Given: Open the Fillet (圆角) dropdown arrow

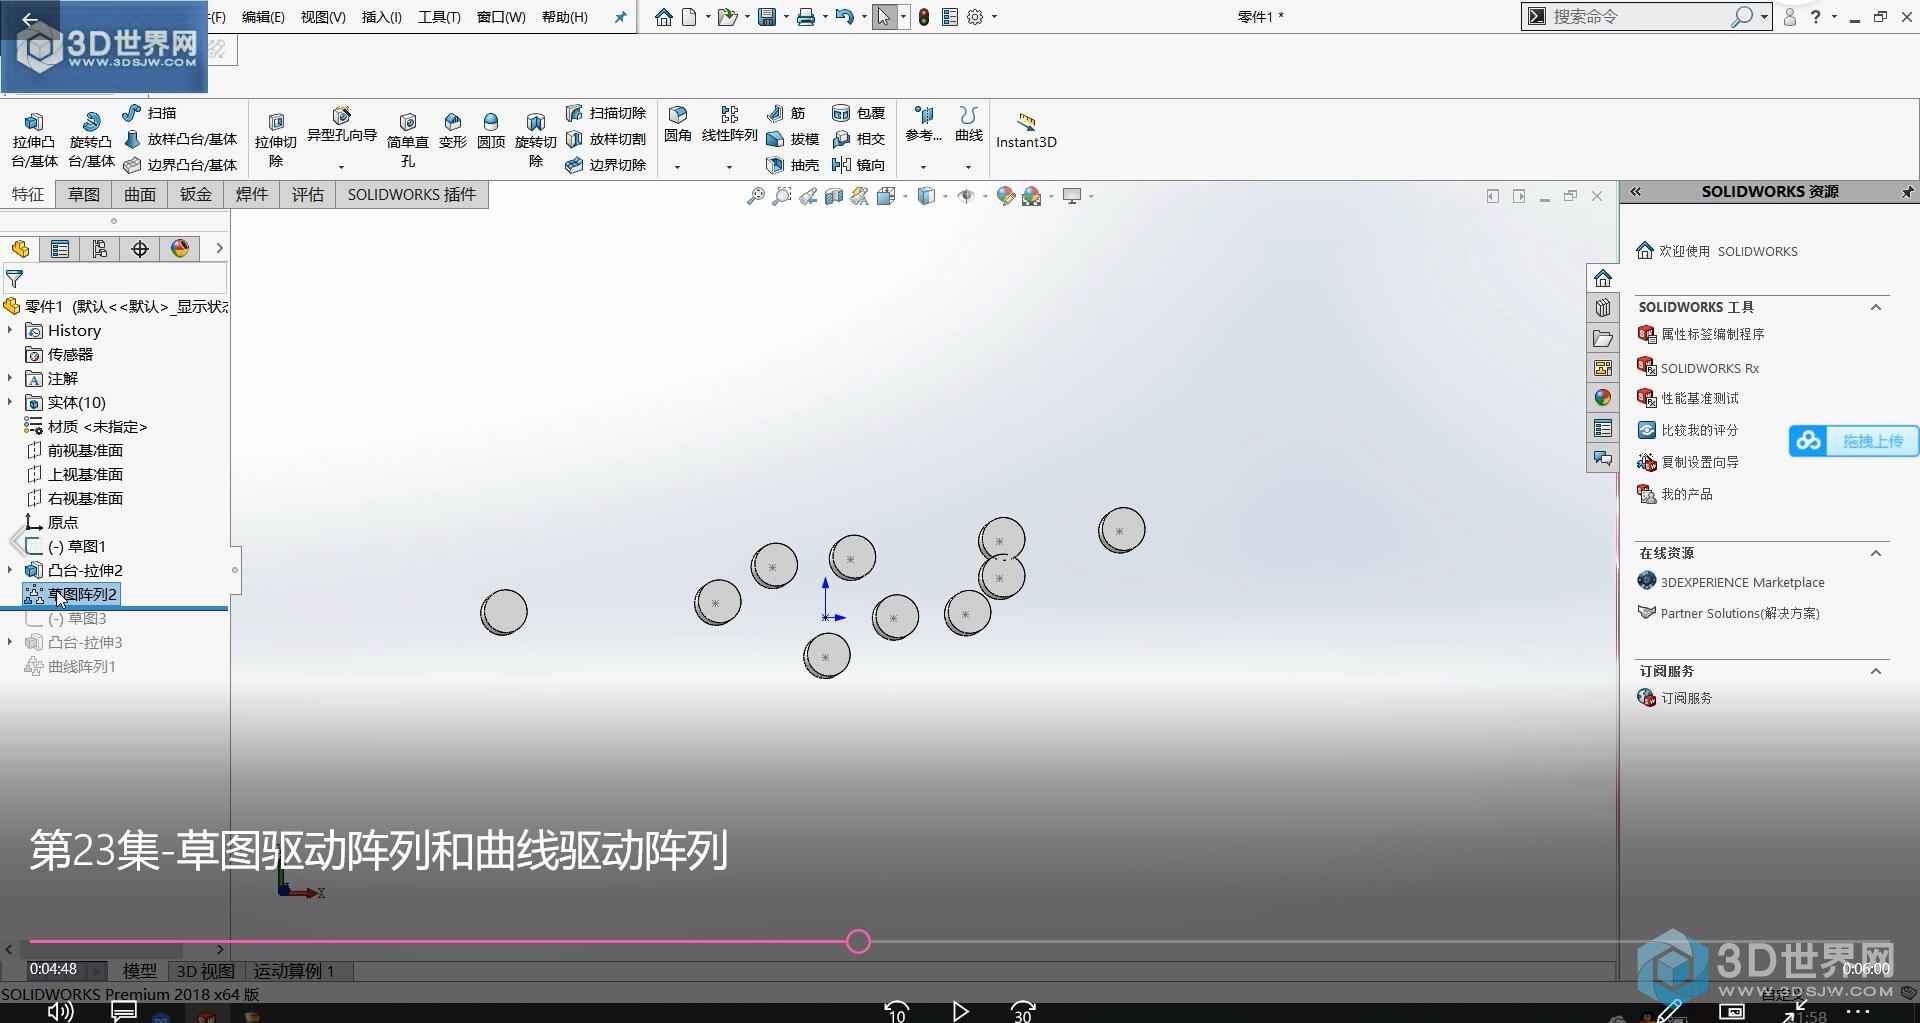Looking at the screenshot, I should click(x=677, y=167).
